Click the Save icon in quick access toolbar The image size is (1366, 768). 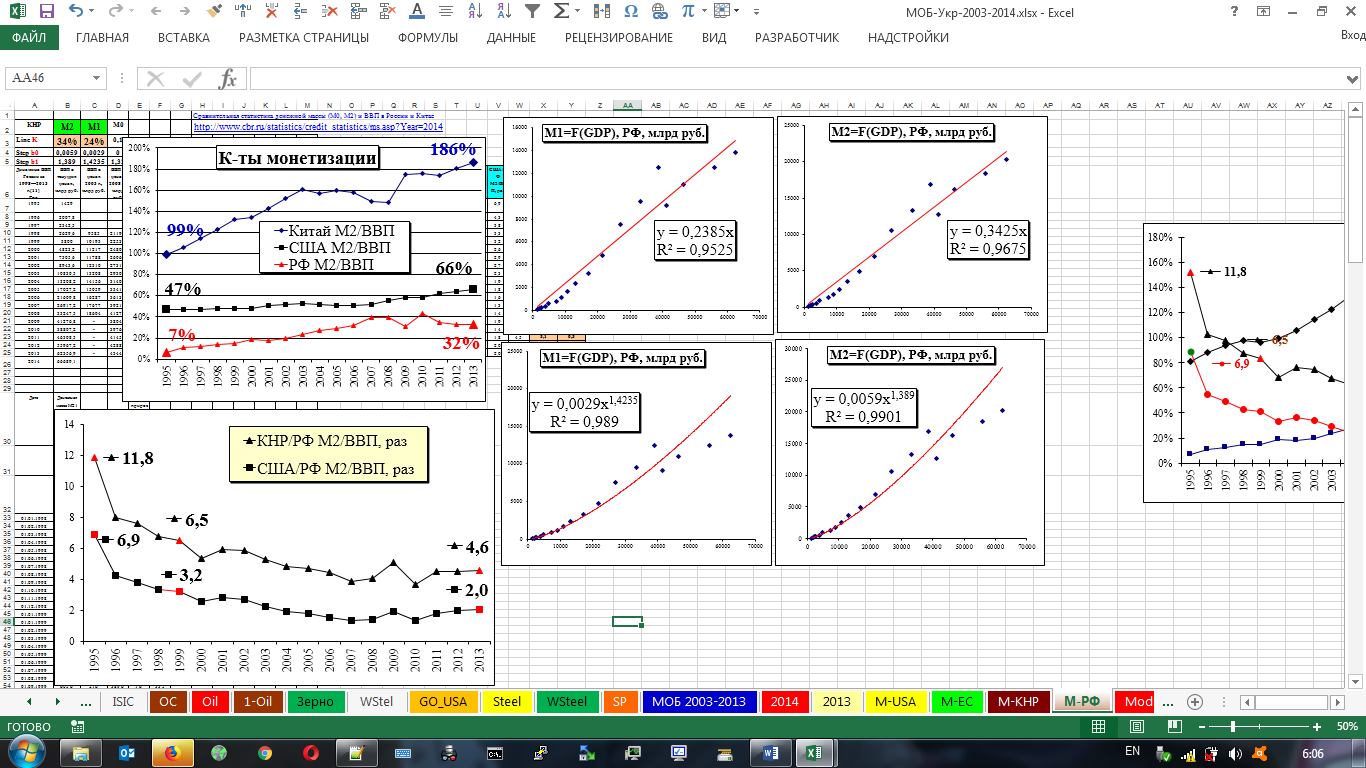tap(44, 12)
